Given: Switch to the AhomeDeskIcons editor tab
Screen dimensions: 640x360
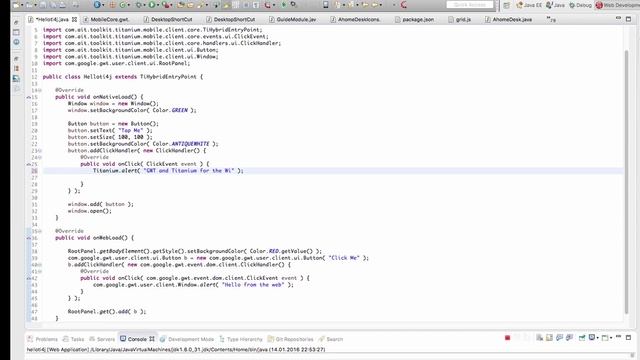Looking at the screenshot, I should pos(356,19).
